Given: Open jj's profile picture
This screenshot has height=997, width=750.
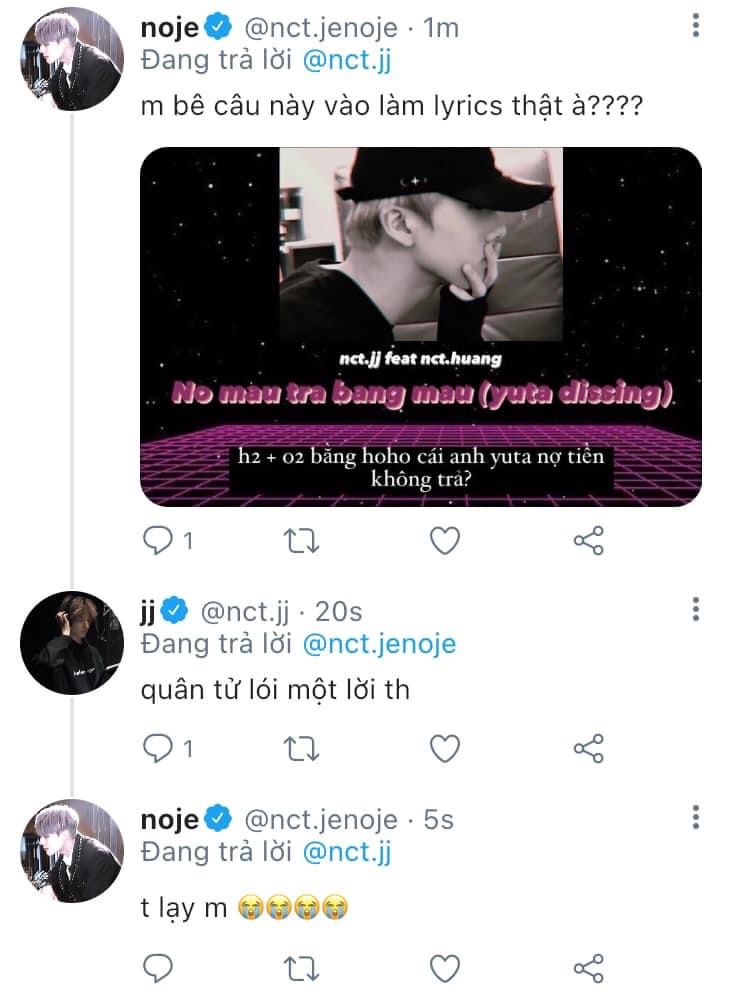Looking at the screenshot, I should (x=72, y=642).
